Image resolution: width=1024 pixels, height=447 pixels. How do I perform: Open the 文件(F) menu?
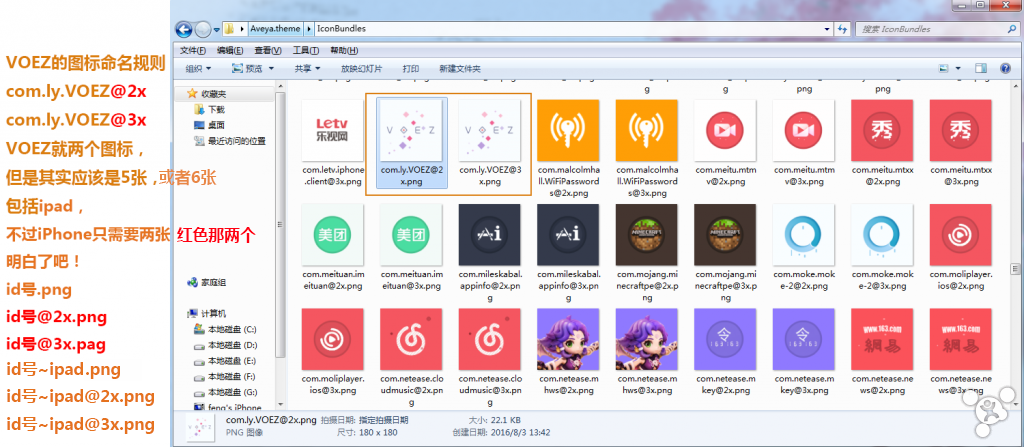coord(193,51)
